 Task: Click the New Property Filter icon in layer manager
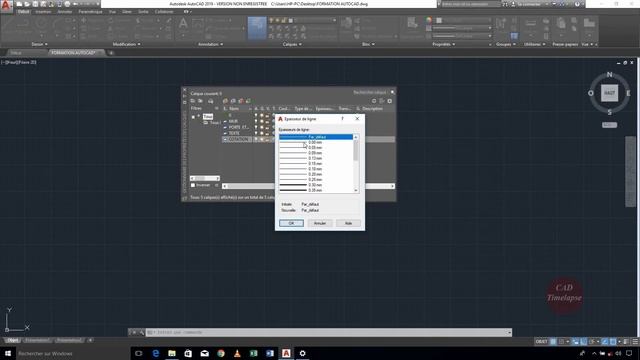[x=193, y=101]
